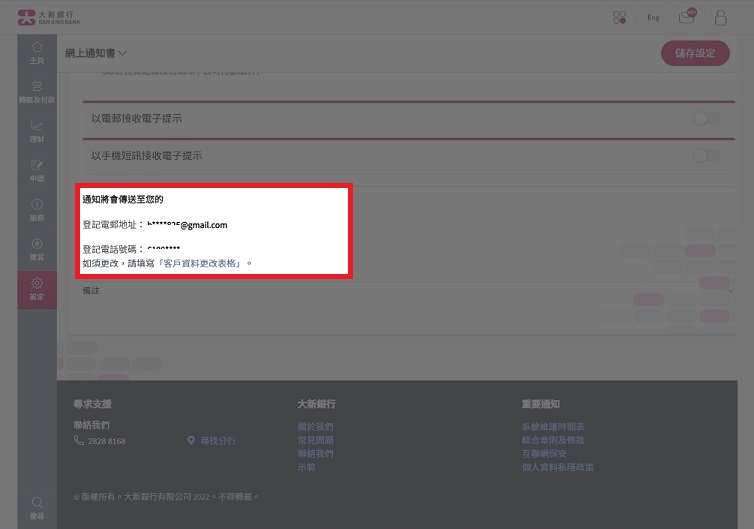Open the mail inbox icon in header
Image resolution: width=754 pixels, height=529 pixels.
click(686, 17)
